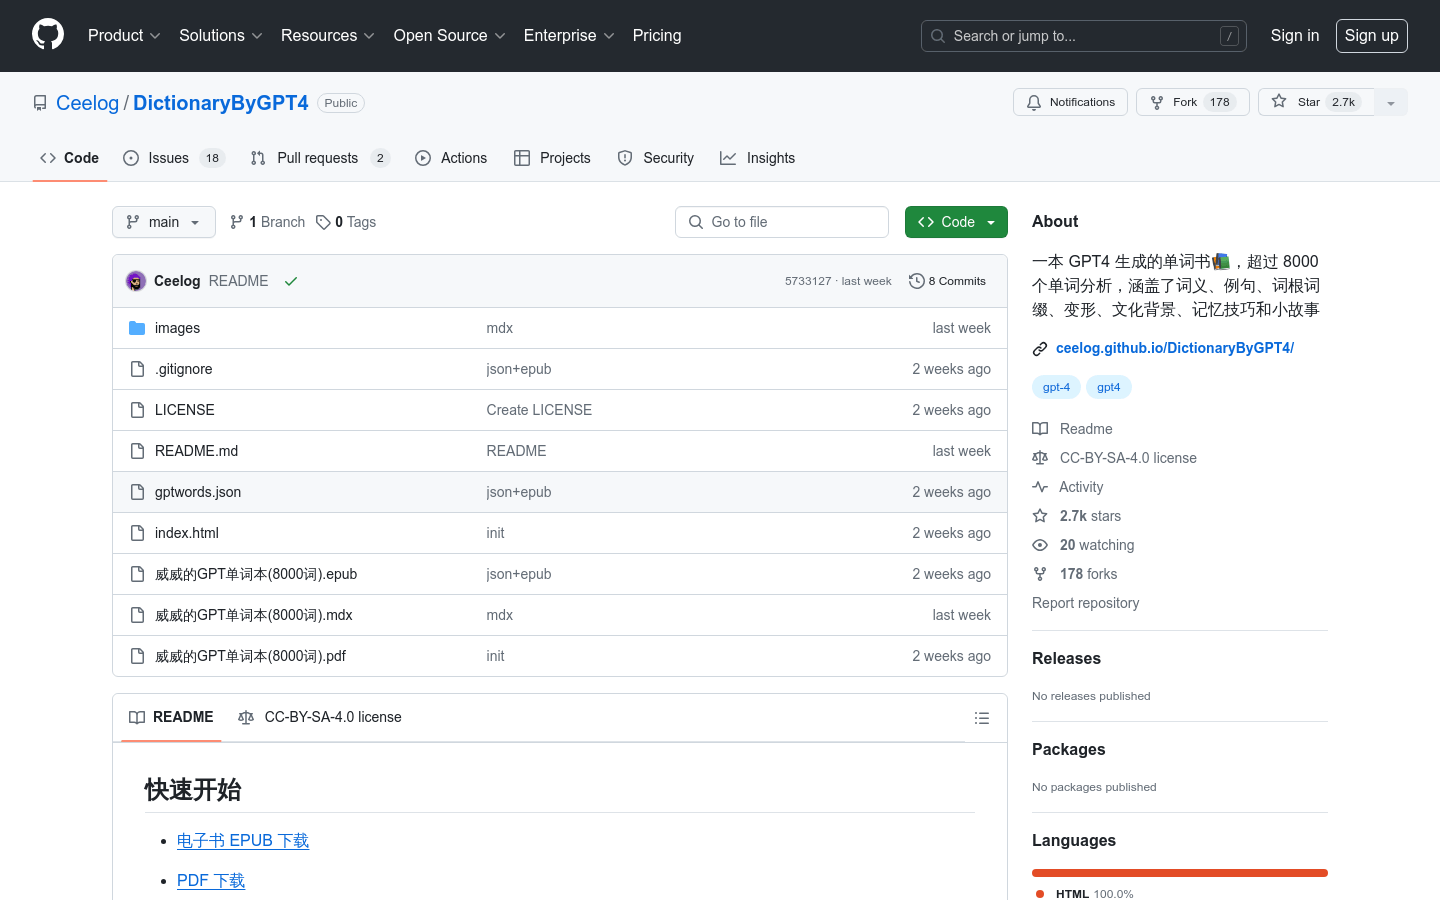Click the Sign up button

point(1372,36)
